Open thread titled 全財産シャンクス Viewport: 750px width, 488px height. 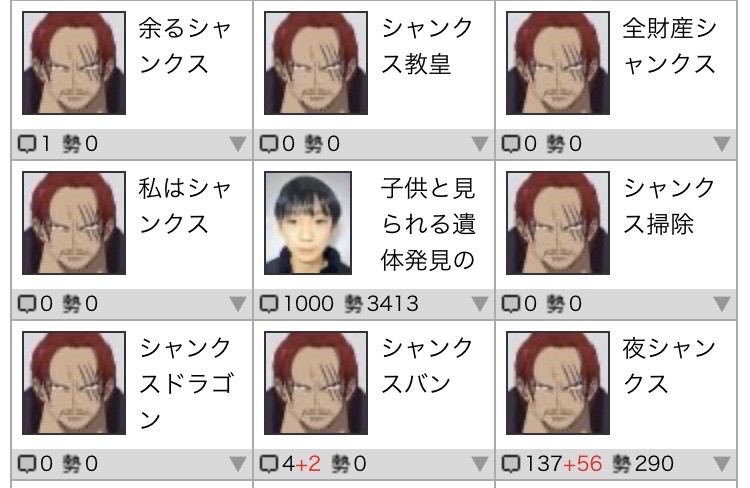[x=670, y=46]
